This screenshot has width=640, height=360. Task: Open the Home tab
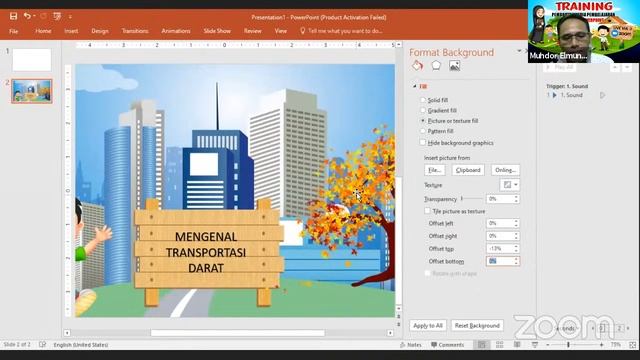click(43, 31)
